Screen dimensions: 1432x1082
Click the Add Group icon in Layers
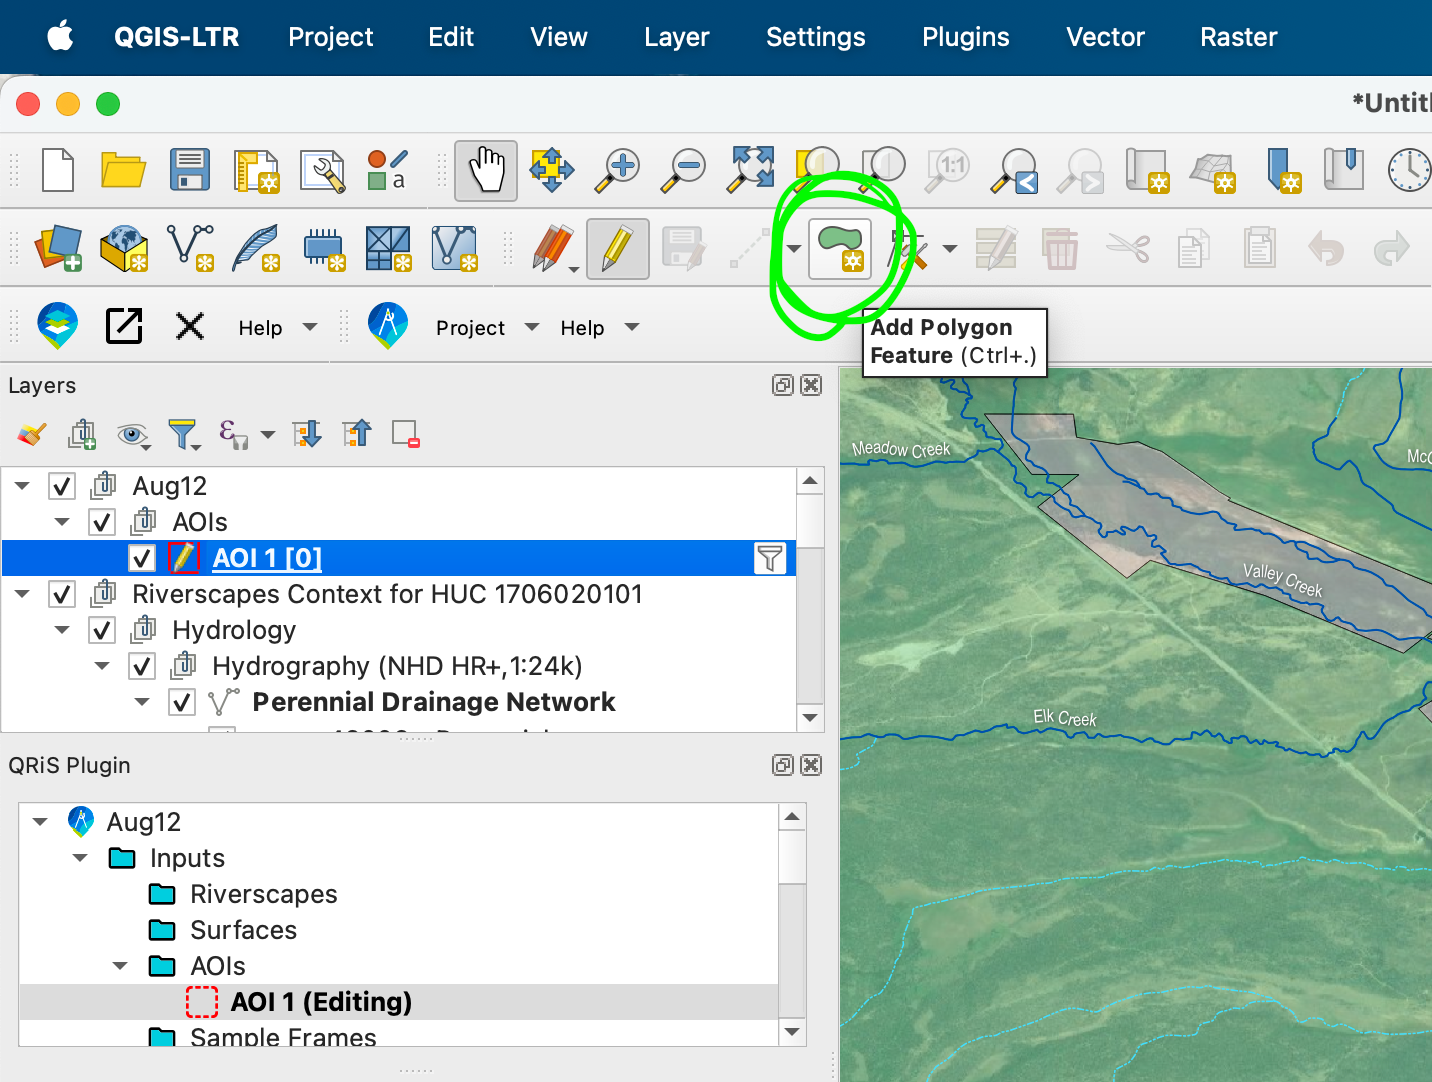click(82, 434)
